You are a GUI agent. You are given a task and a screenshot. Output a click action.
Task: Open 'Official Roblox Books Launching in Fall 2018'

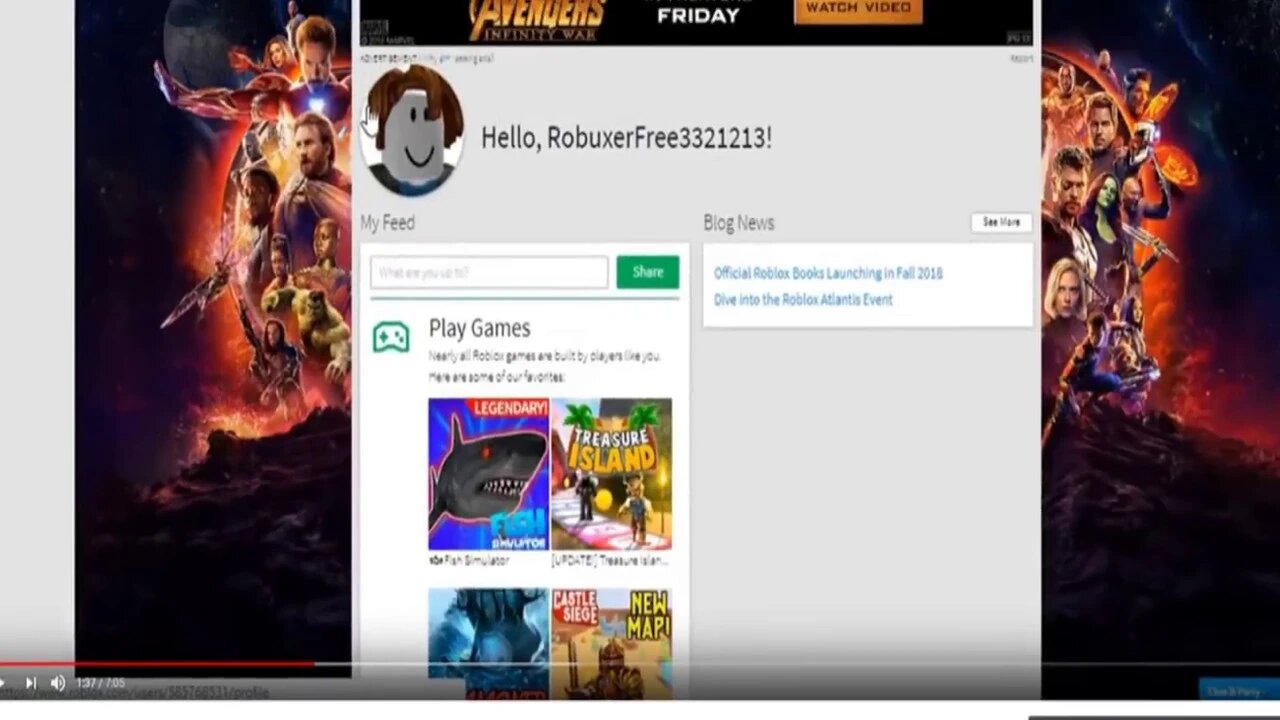(x=828, y=273)
